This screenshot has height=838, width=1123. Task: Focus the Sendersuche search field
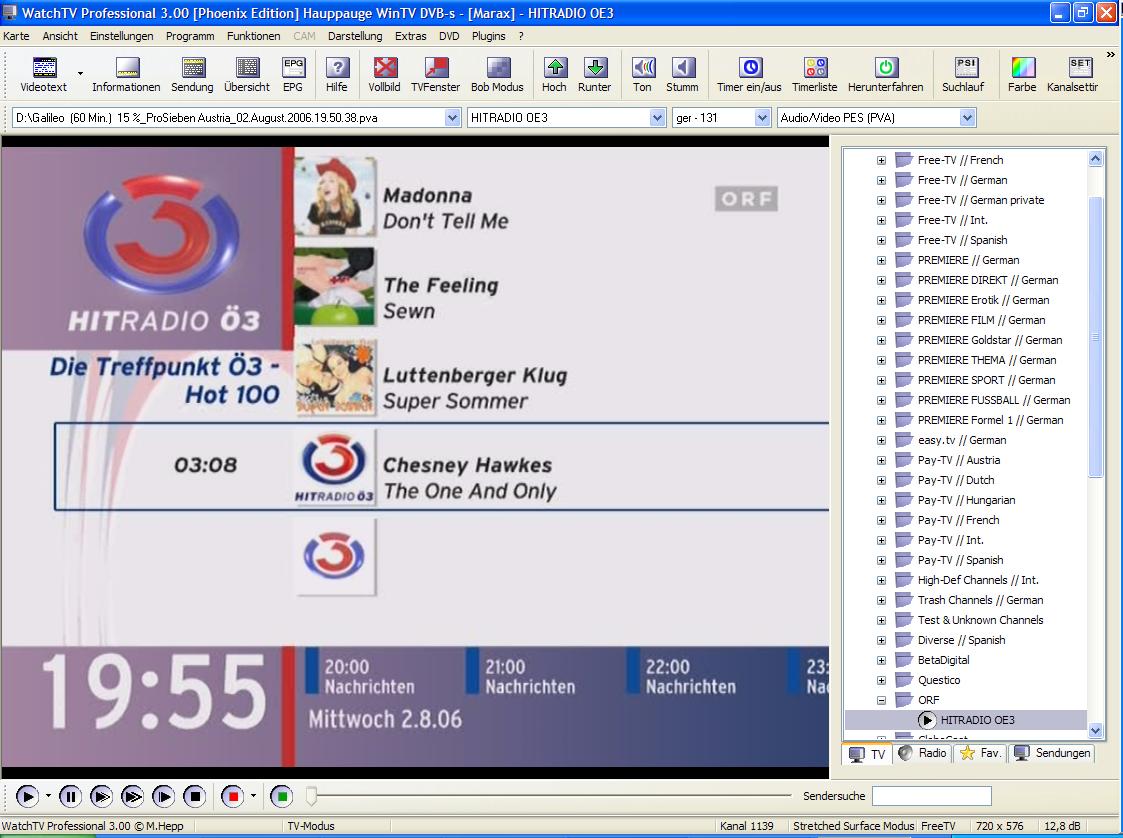pyautogui.click(x=932, y=796)
